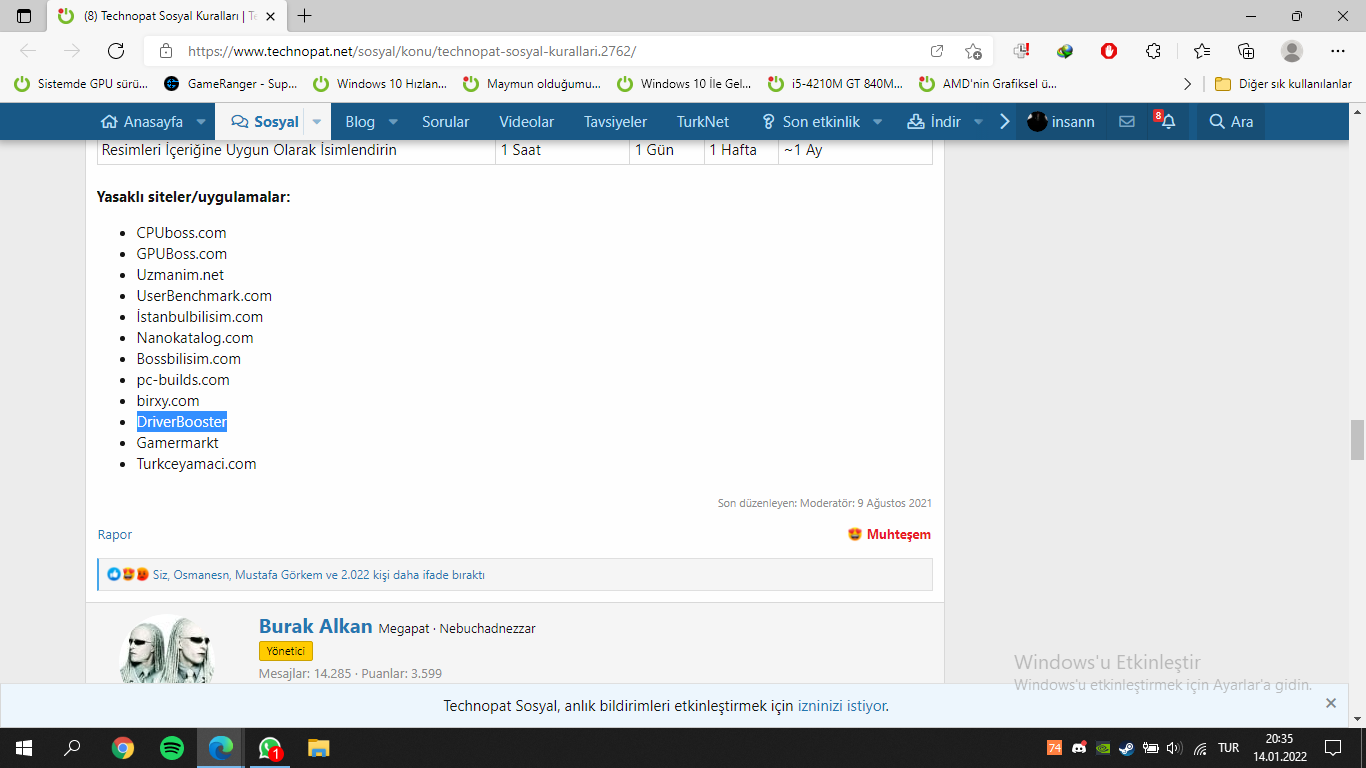Open the Blog nav item

360,122
